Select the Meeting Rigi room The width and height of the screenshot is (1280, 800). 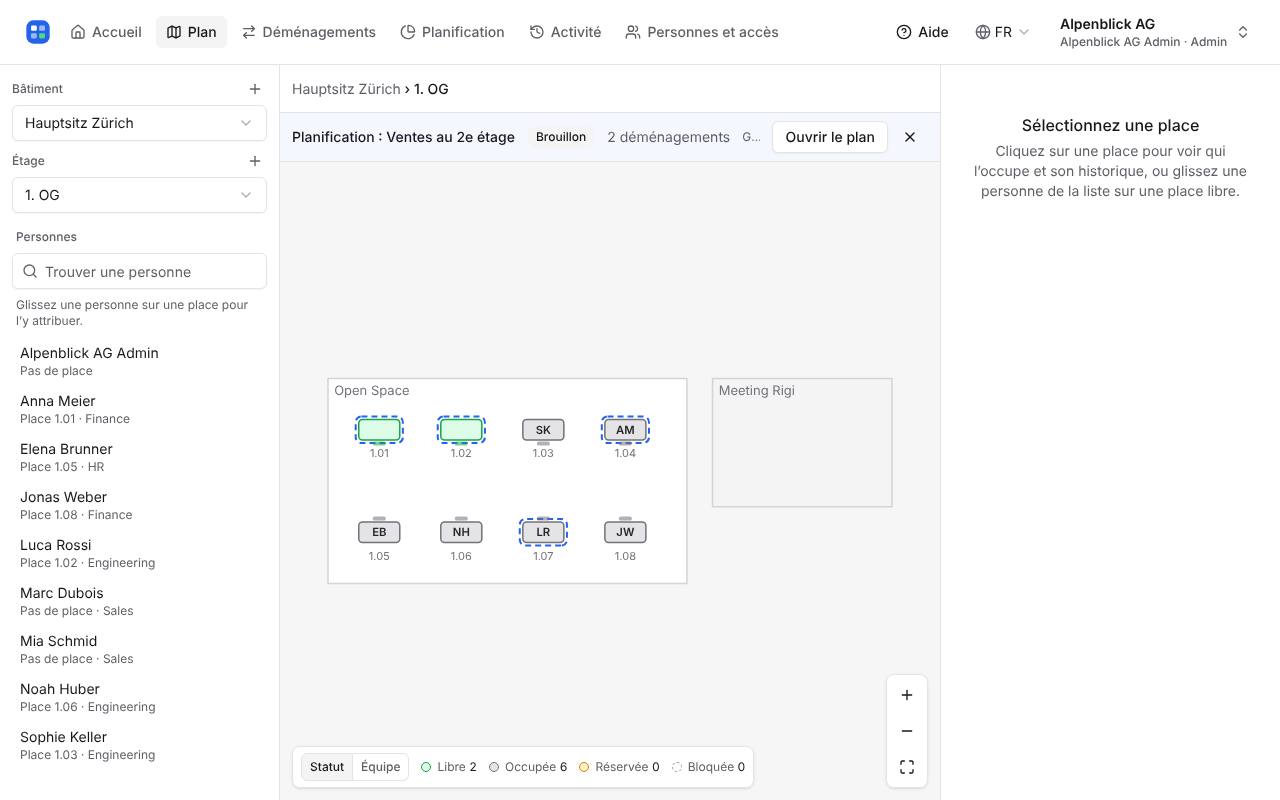pyautogui.click(x=802, y=443)
